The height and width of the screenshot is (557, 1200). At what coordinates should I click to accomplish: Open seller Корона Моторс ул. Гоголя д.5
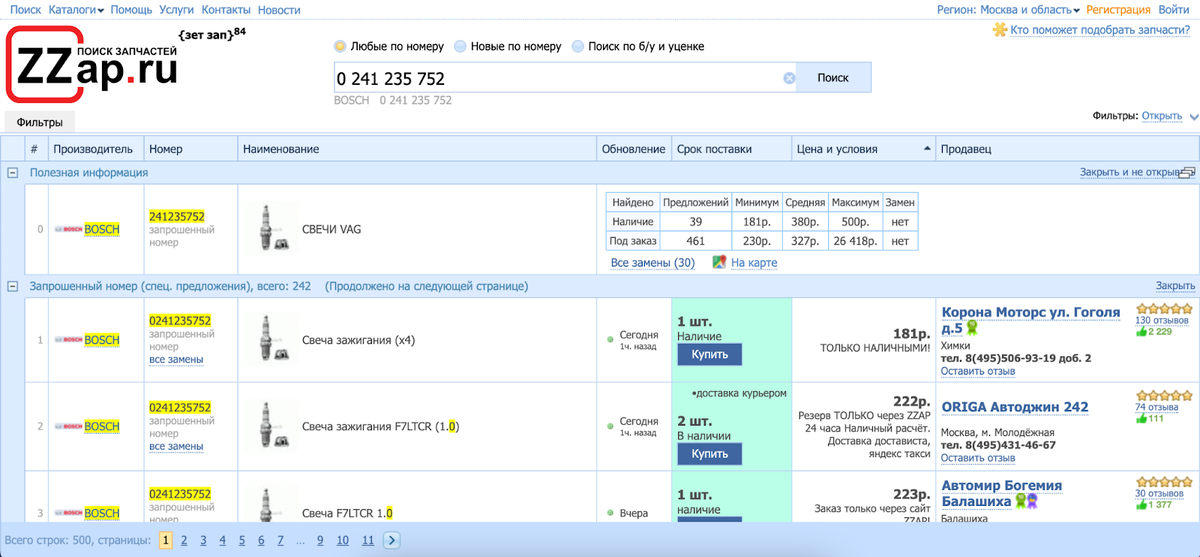(x=1031, y=320)
